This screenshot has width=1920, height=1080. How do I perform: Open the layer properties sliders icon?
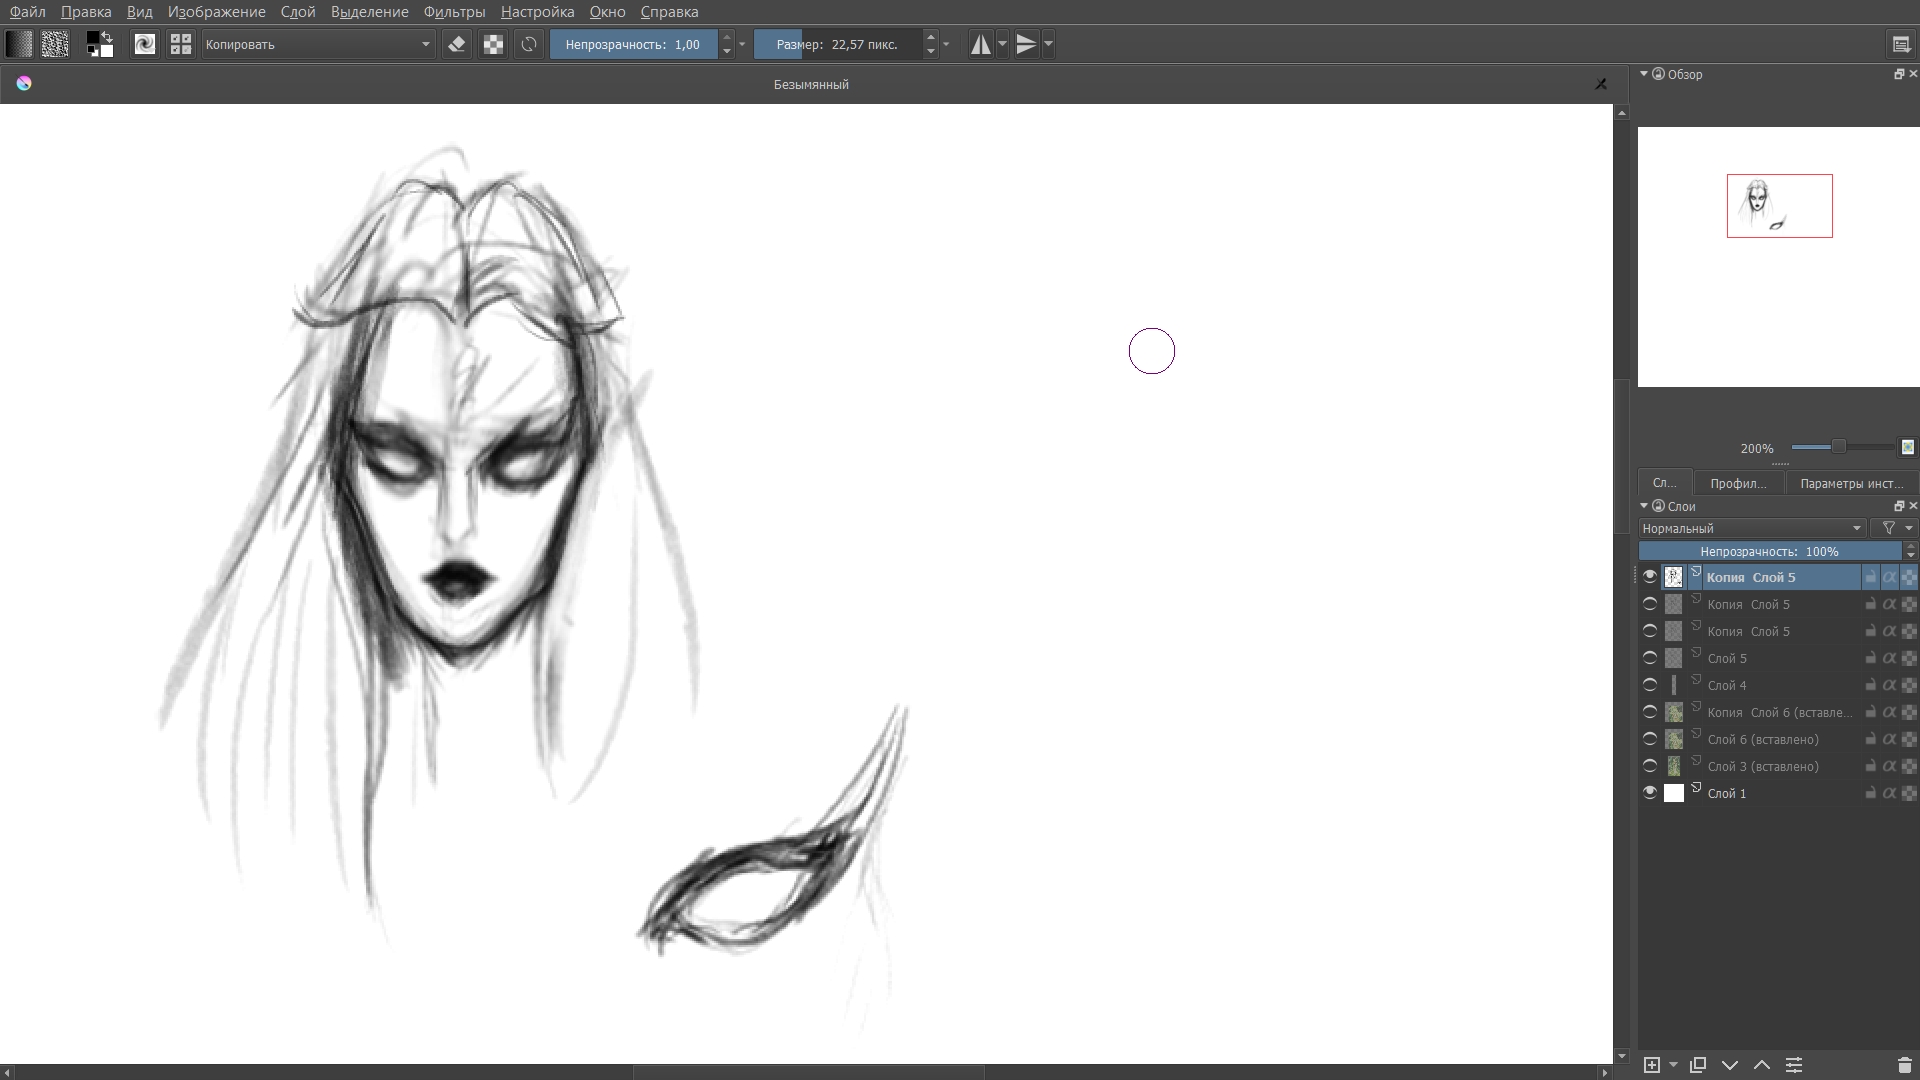click(1794, 1065)
